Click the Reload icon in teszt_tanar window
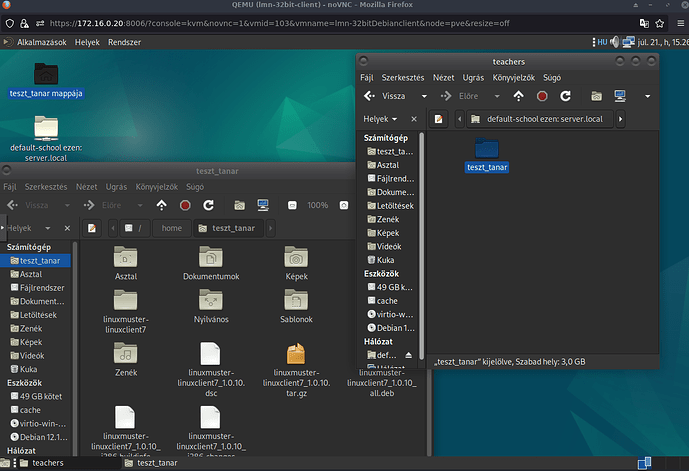 pyautogui.click(x=208, y=205)
